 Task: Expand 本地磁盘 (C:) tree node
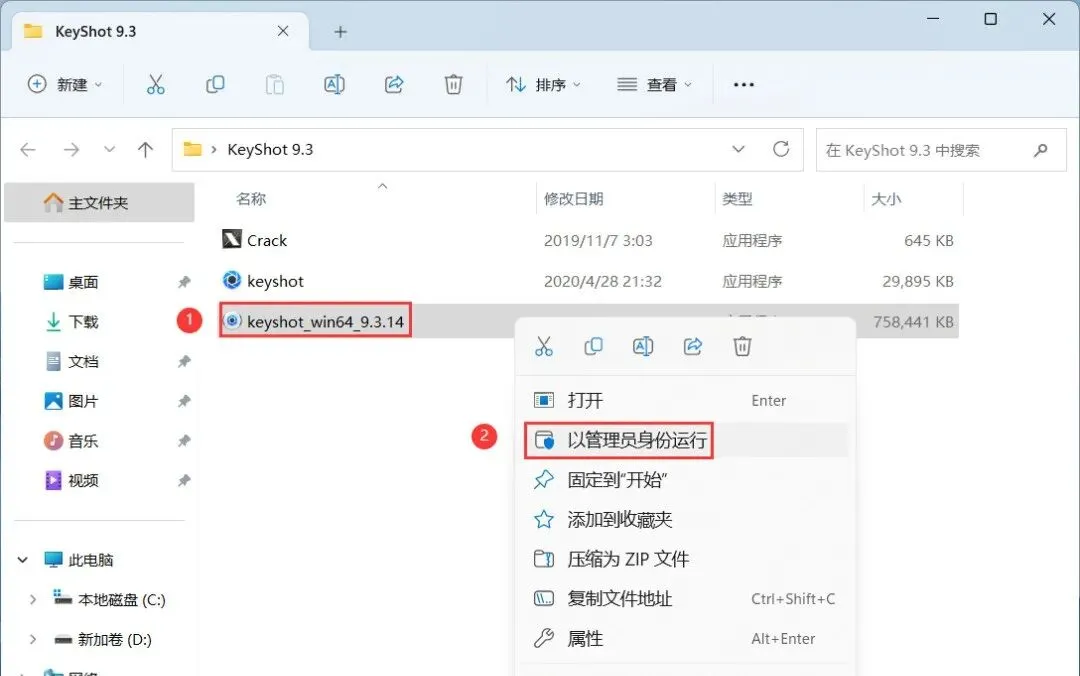pyautogui.click(x=32, y=600)
